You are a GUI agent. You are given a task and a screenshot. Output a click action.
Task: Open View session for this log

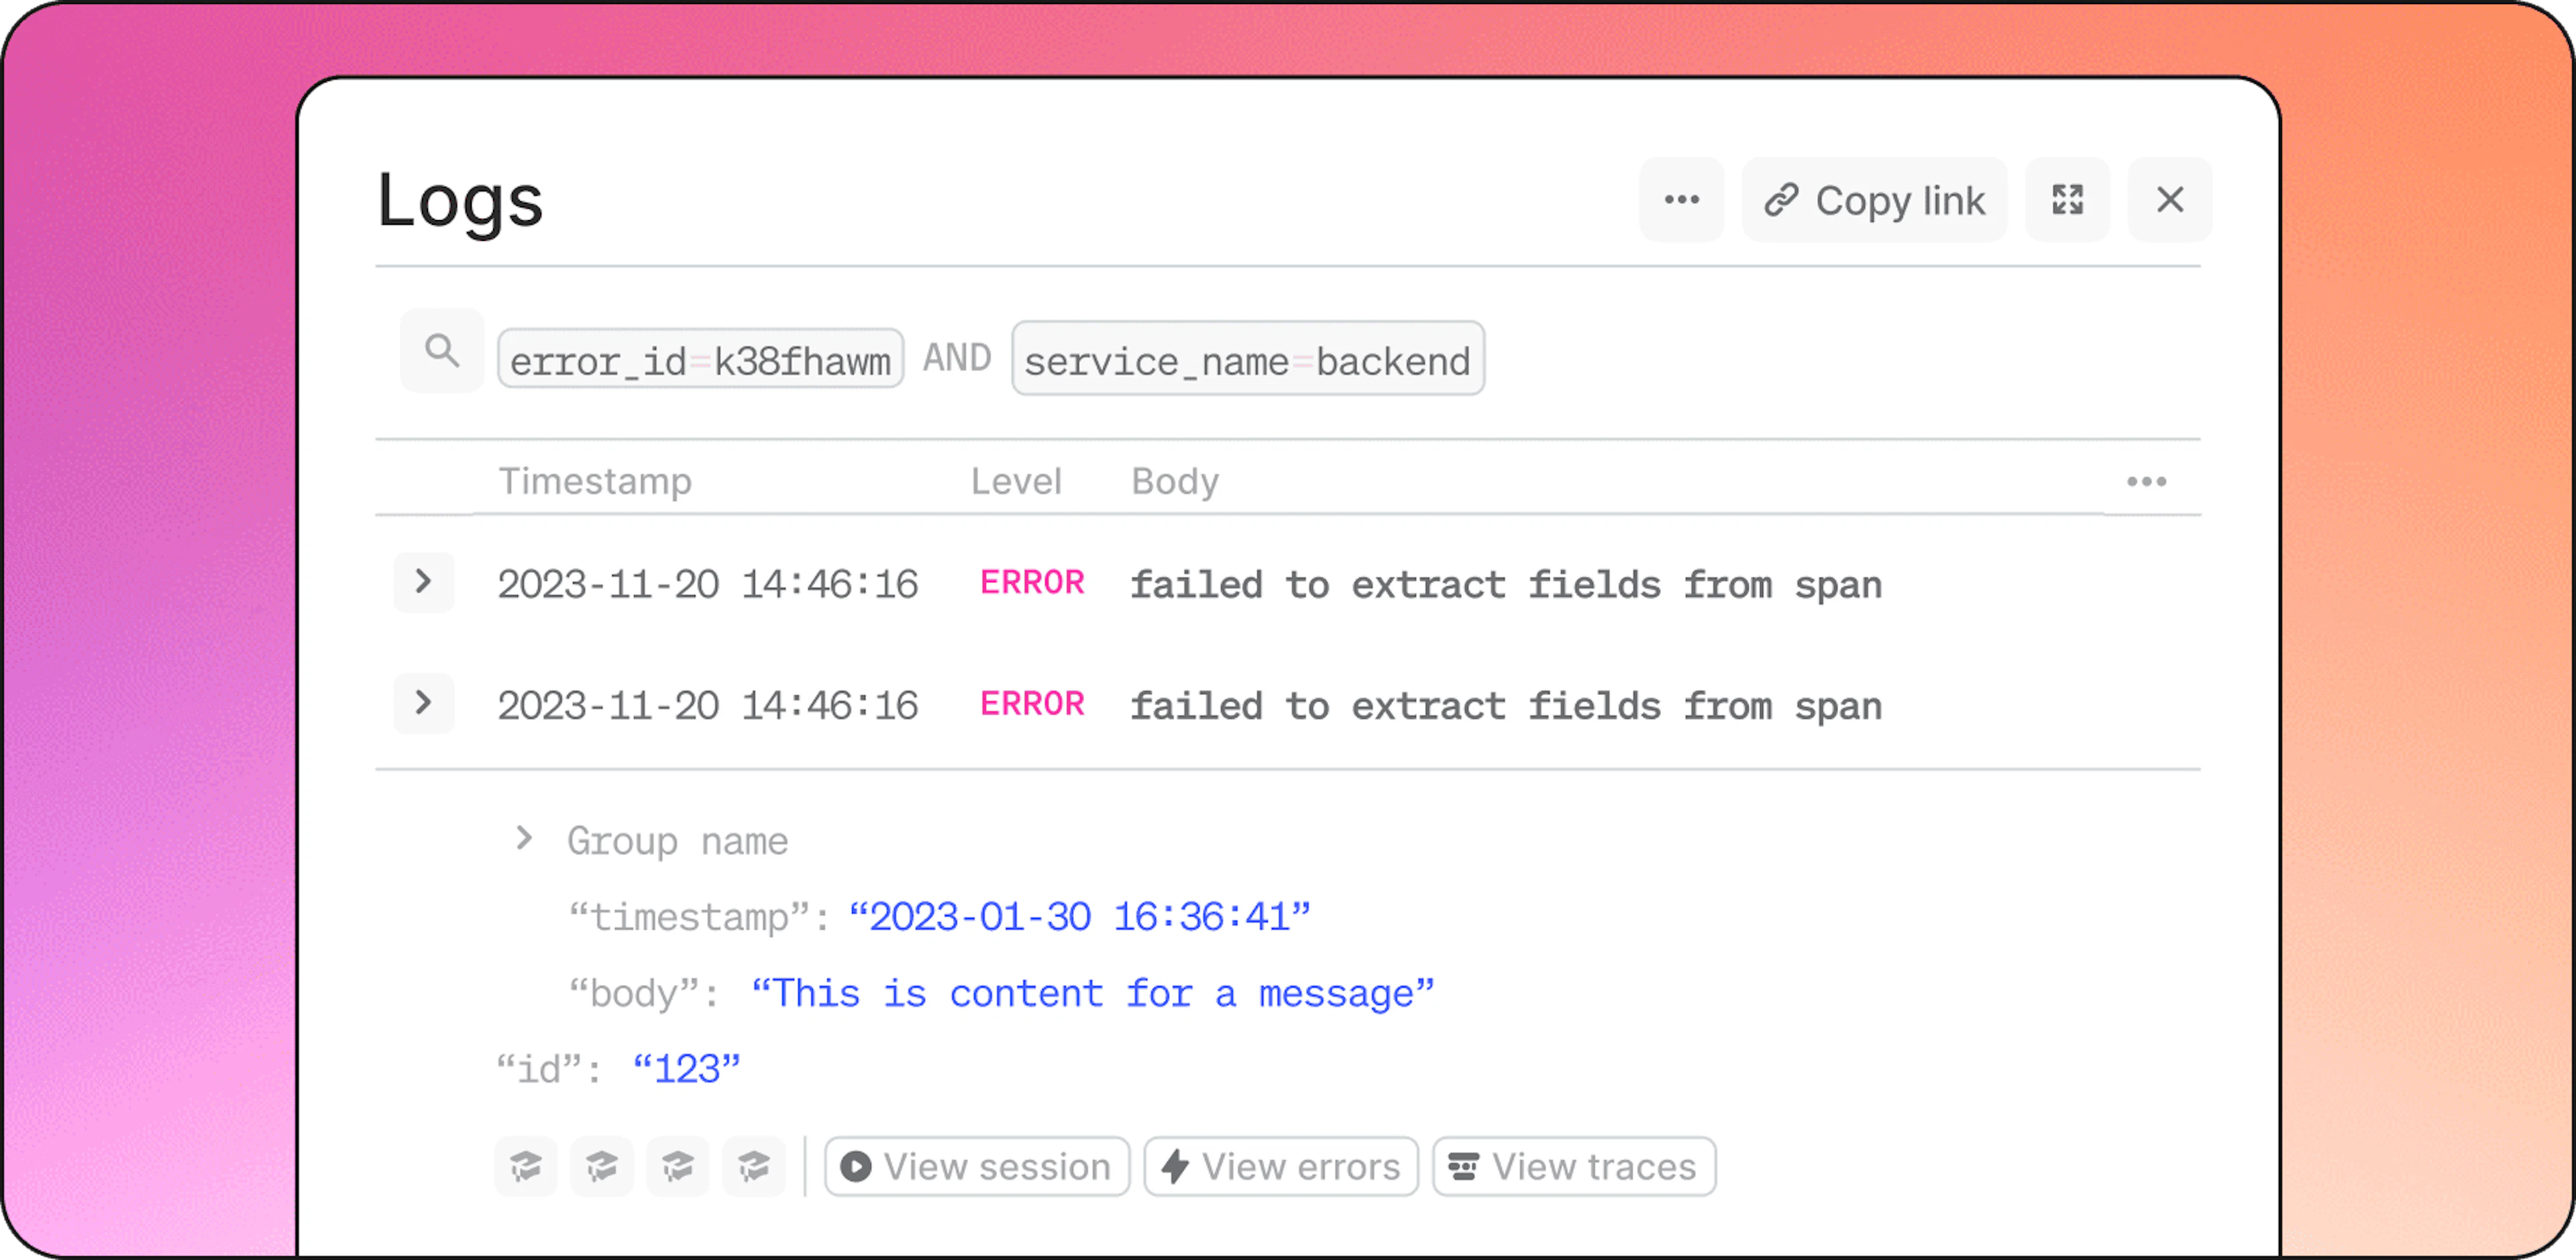pyautogui.click(x=977, y=1166)
